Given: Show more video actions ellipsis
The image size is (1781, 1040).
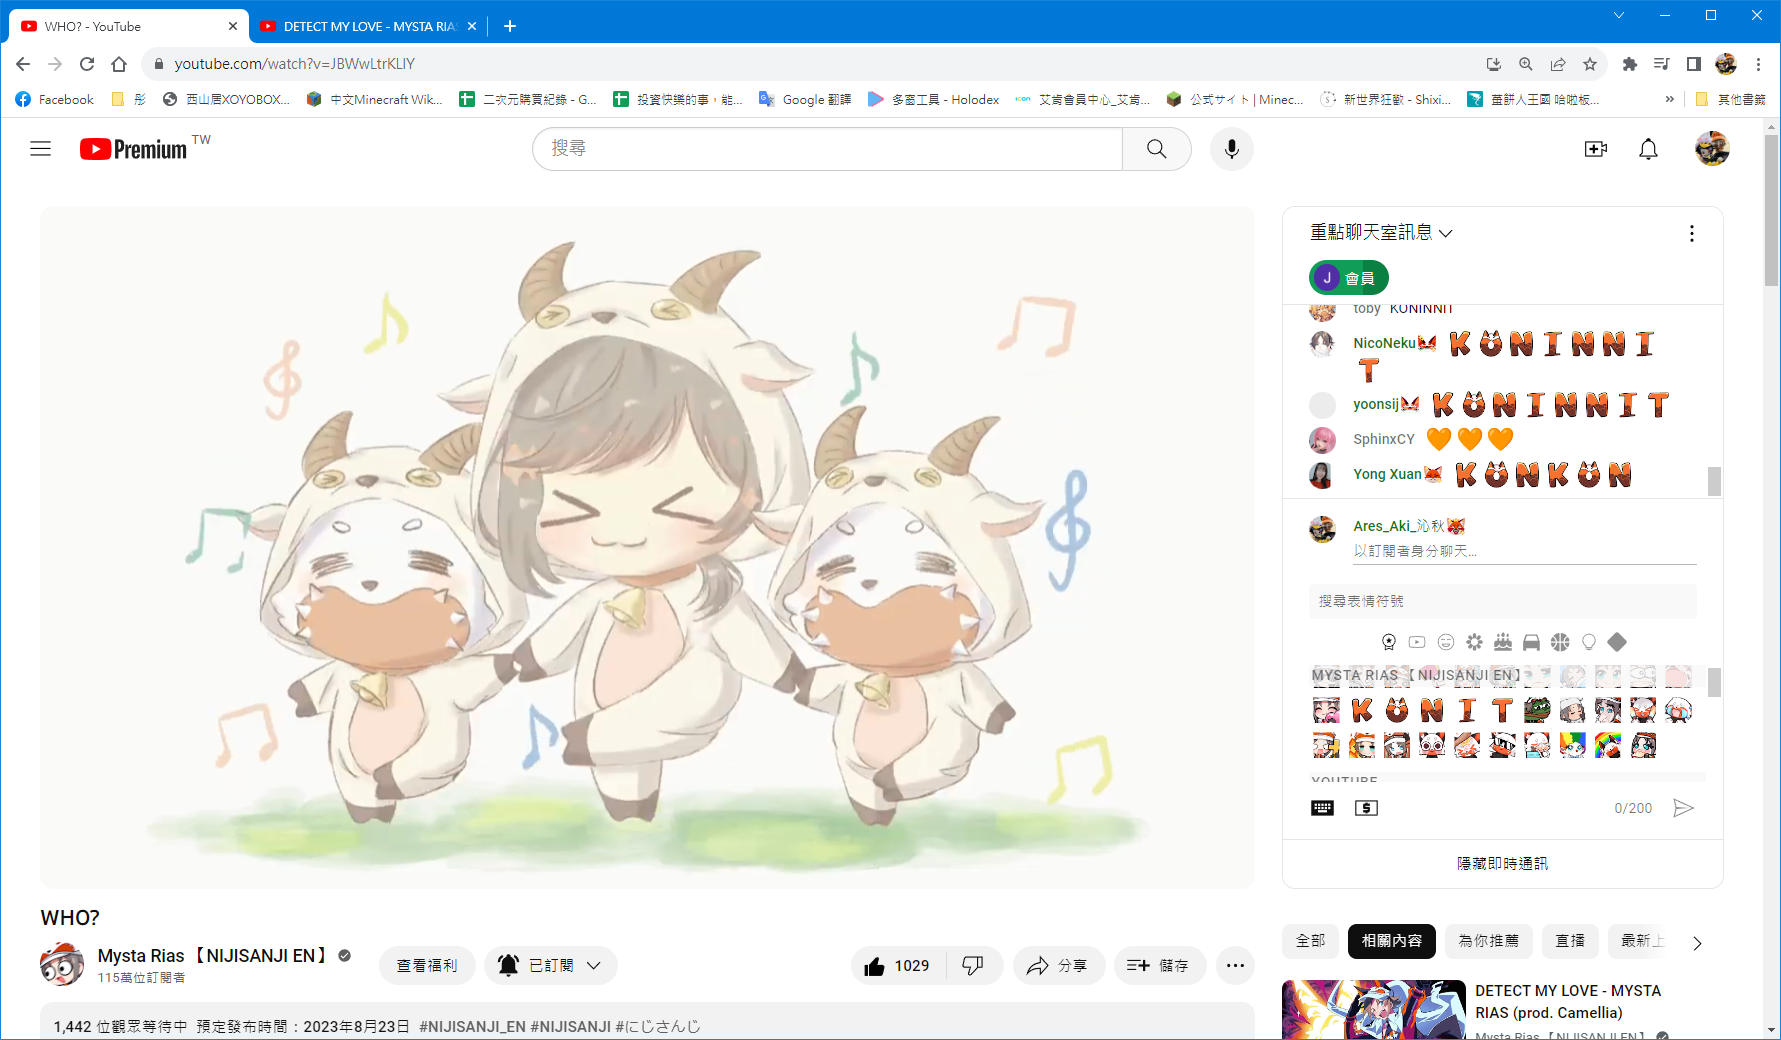Looking at the screenshot, I should click(1235, 966).
